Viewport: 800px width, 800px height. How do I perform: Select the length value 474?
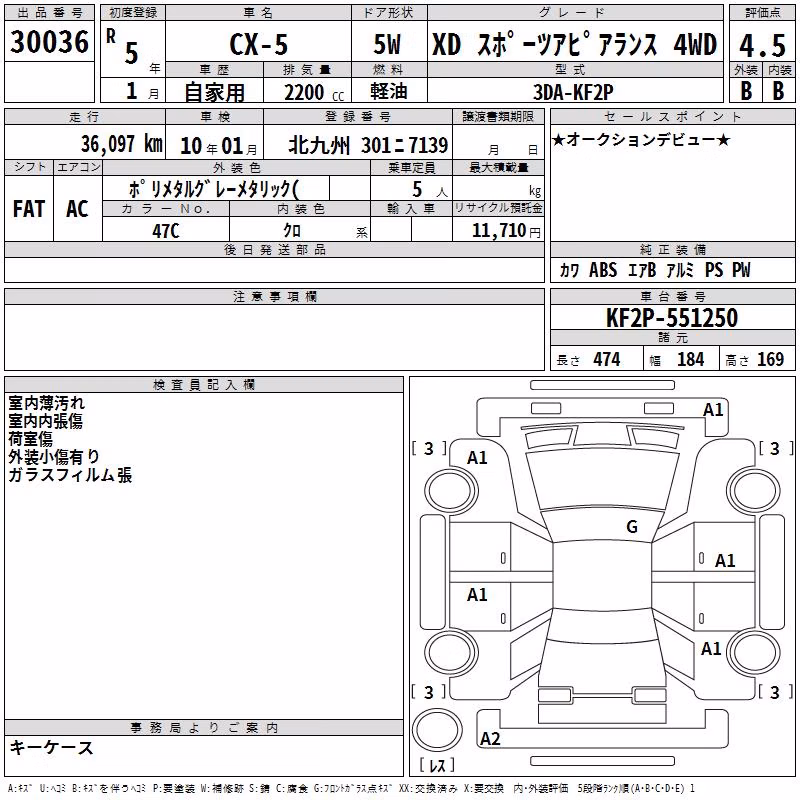[x=607, y=359]
